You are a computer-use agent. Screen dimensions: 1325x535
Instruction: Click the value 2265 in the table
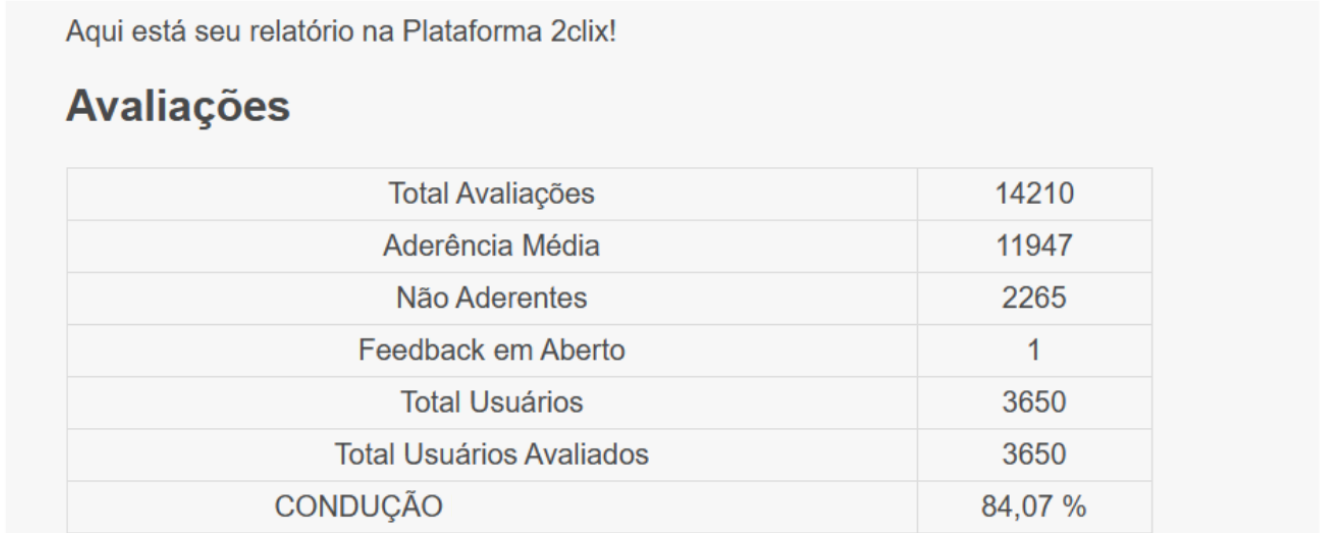(1035, 298)
